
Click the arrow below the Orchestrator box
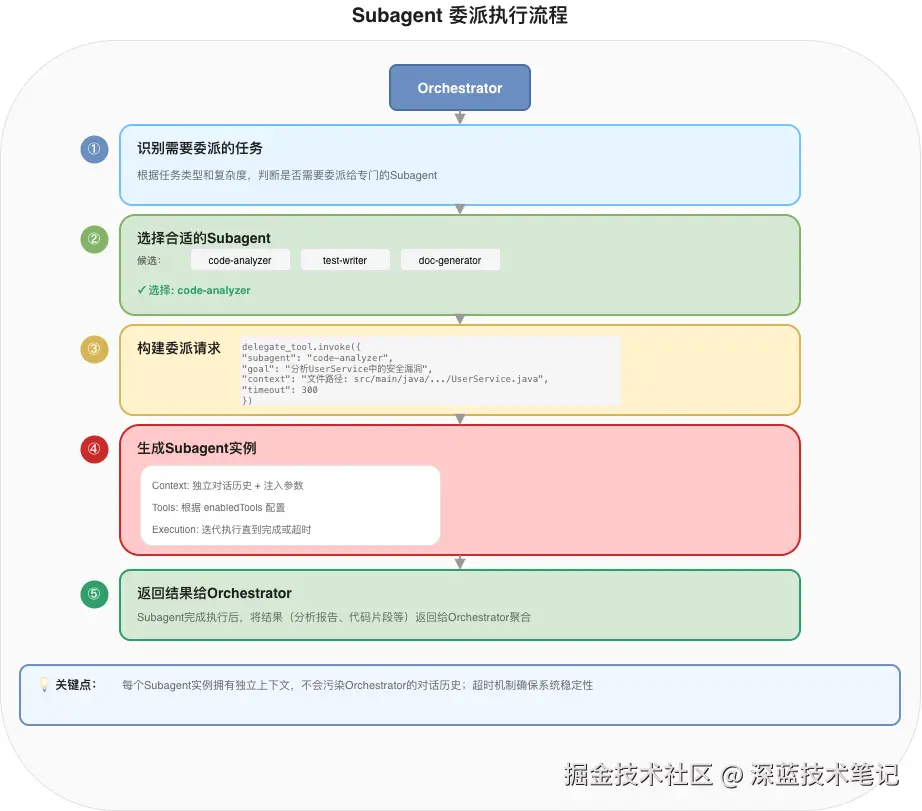tap(460, 117)
